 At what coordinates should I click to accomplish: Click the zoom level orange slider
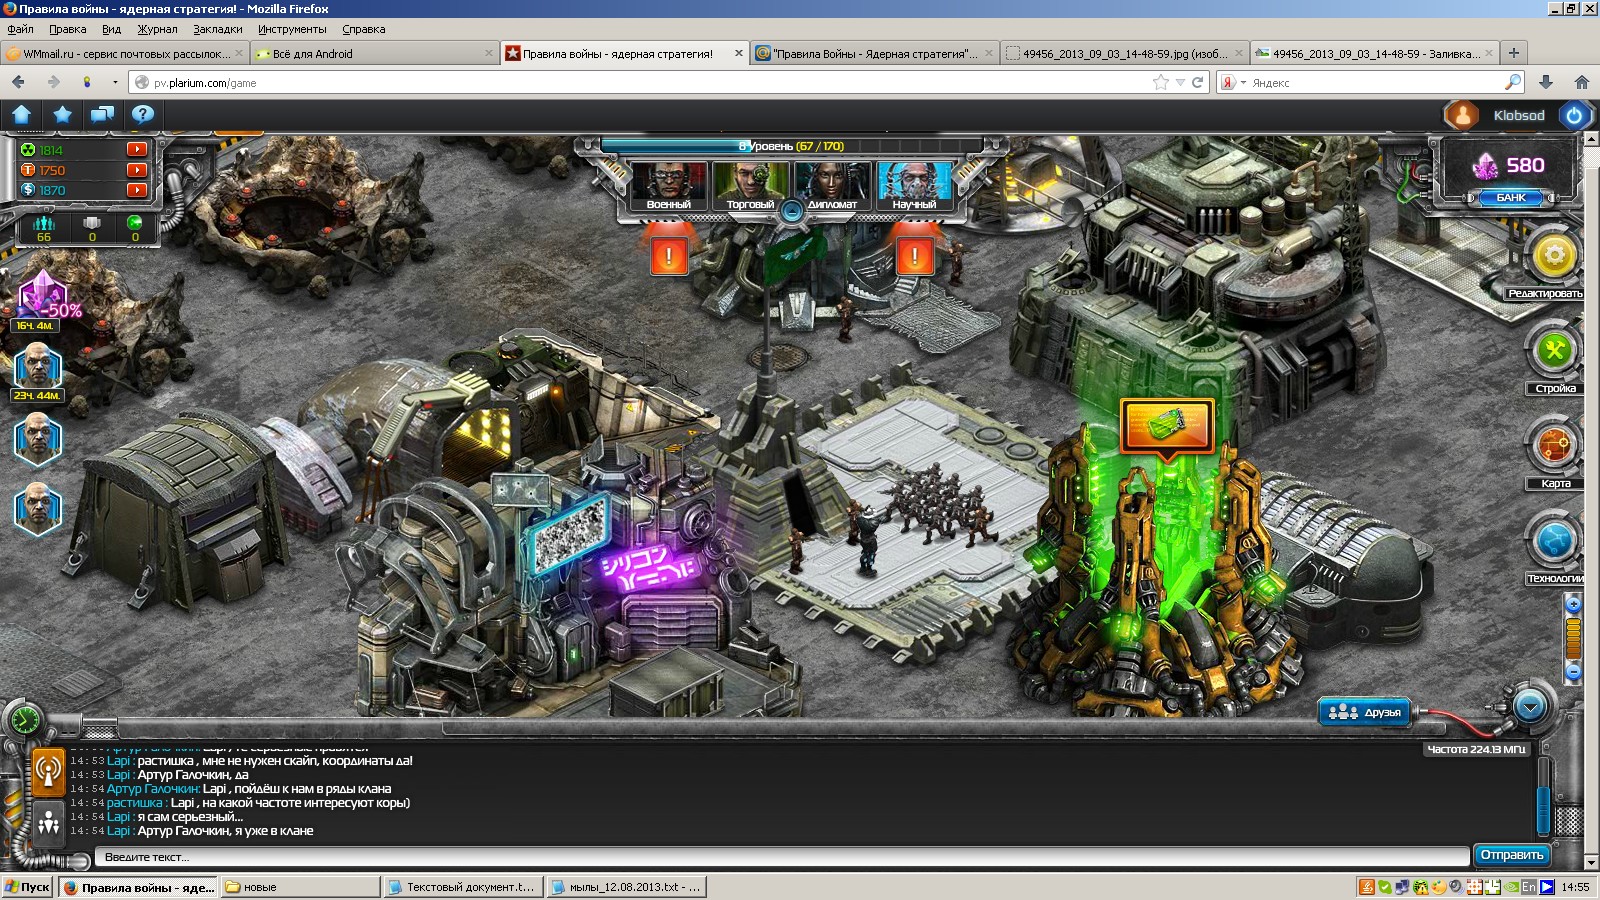(1573, 638)
